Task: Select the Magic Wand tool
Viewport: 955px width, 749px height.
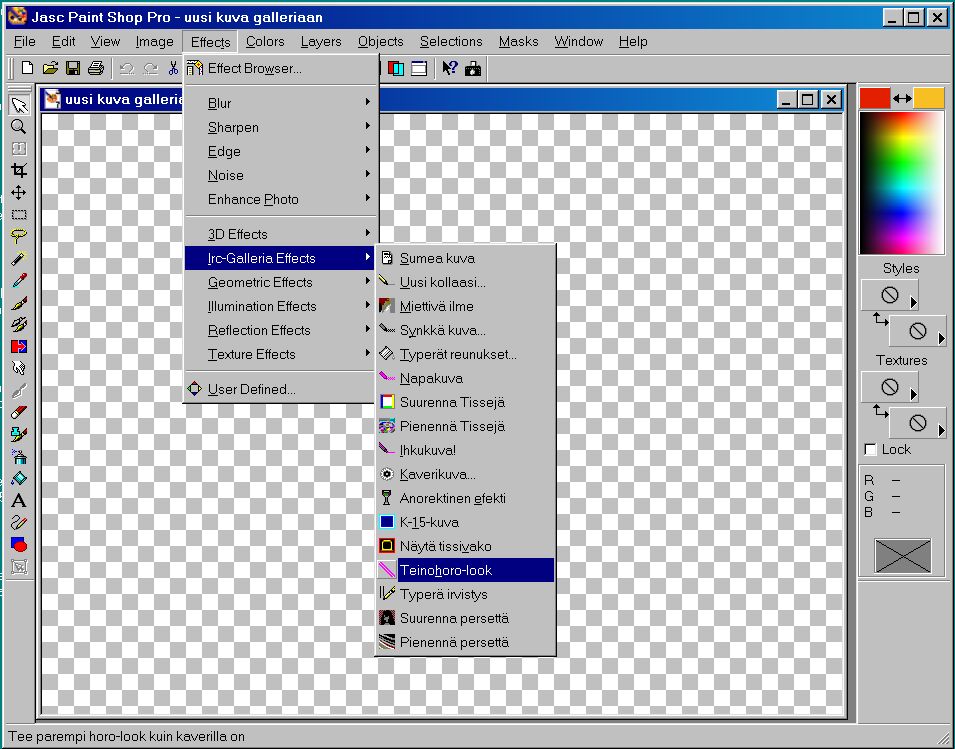Action: pos(19,258)
